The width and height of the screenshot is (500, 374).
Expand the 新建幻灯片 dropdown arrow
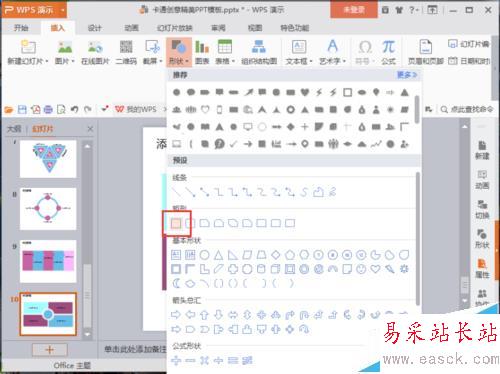(x=47, y=61)
